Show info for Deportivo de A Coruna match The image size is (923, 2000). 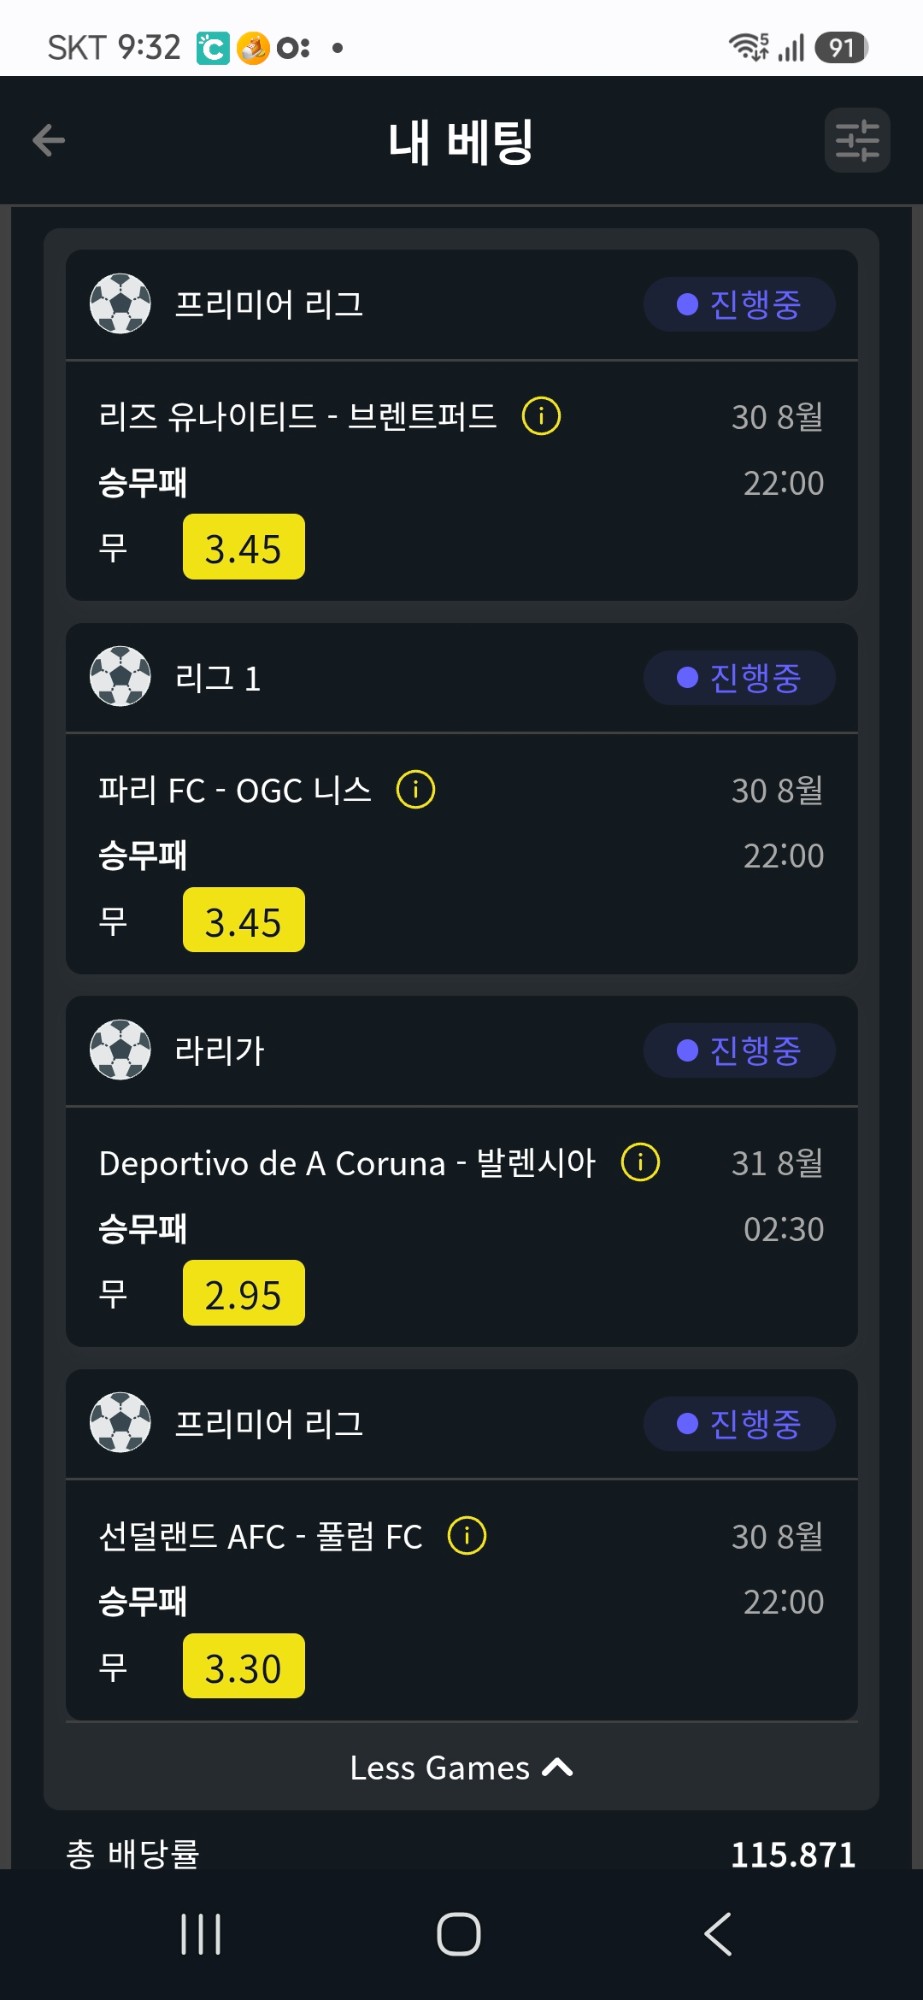point(640,1162)
